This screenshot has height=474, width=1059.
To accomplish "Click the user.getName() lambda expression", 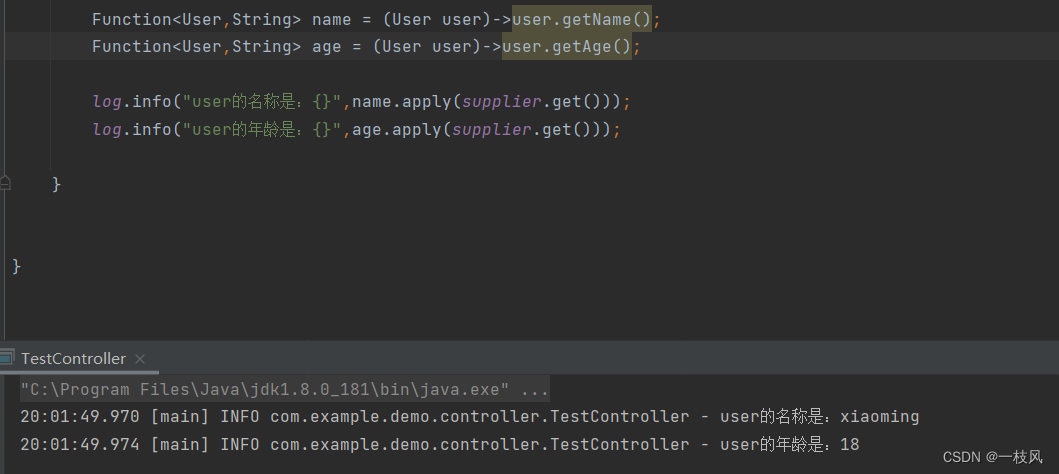I will pos(582,20).
